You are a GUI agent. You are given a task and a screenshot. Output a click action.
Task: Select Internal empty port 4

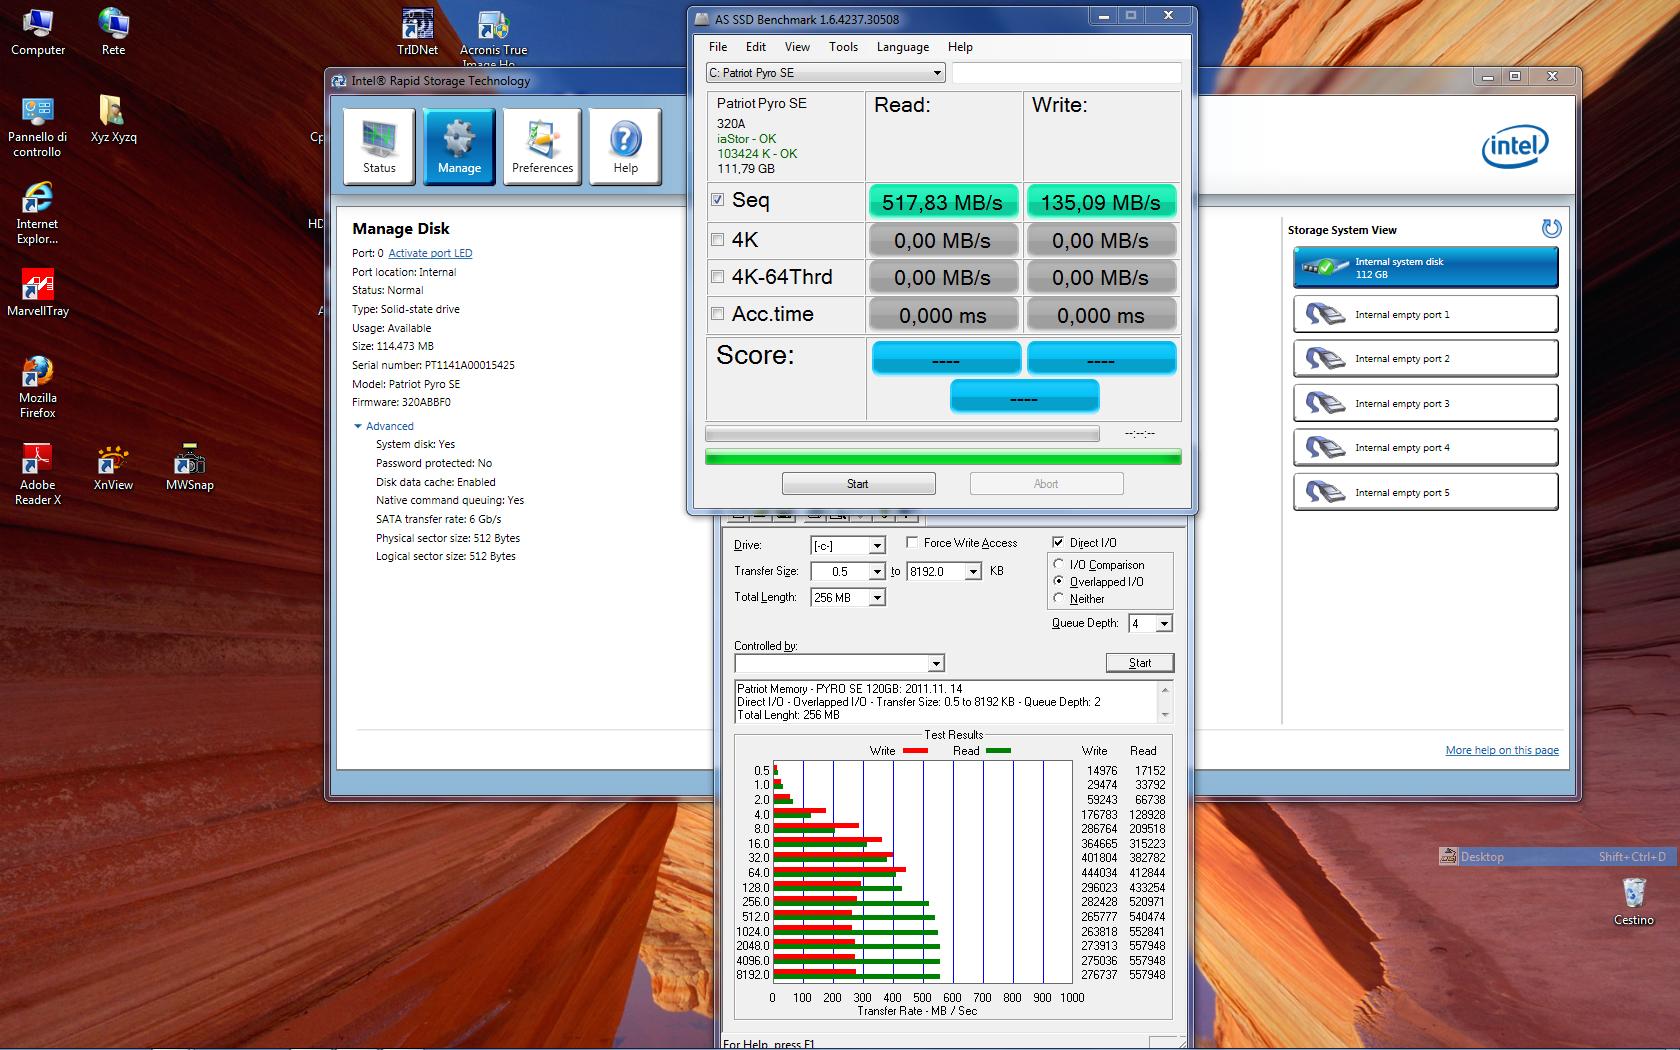[x=1425, y=447]
